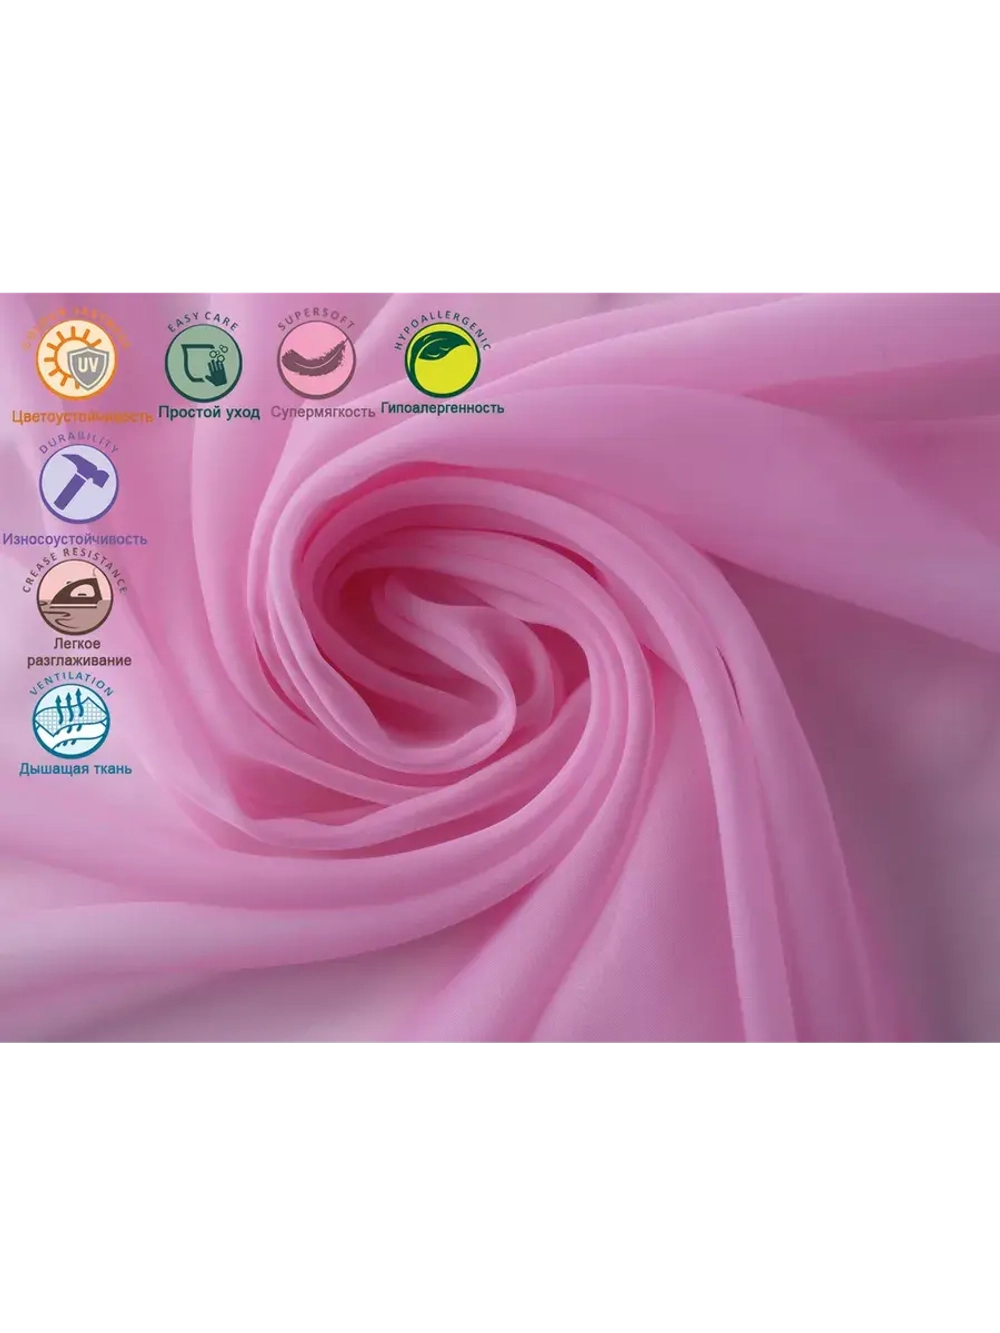Click the black band below the fabric photo
This screenshot has height=1333, width=1000.
coord(500,1190)
